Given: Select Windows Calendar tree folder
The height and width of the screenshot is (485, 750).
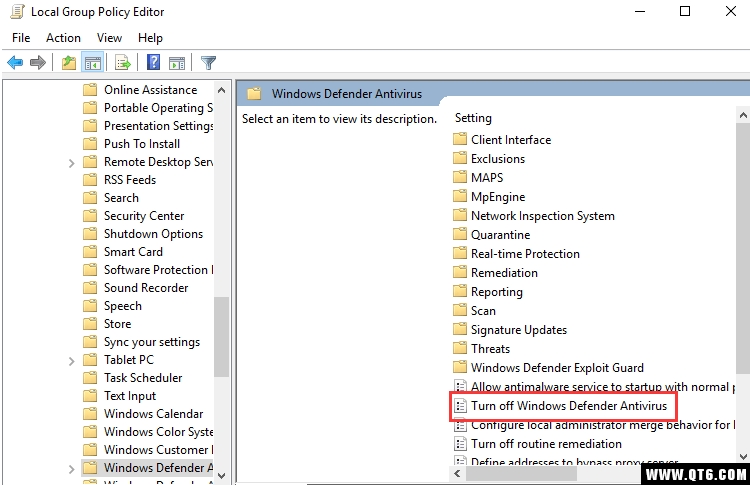Looking at the screenshot, I should coord(143,414).
